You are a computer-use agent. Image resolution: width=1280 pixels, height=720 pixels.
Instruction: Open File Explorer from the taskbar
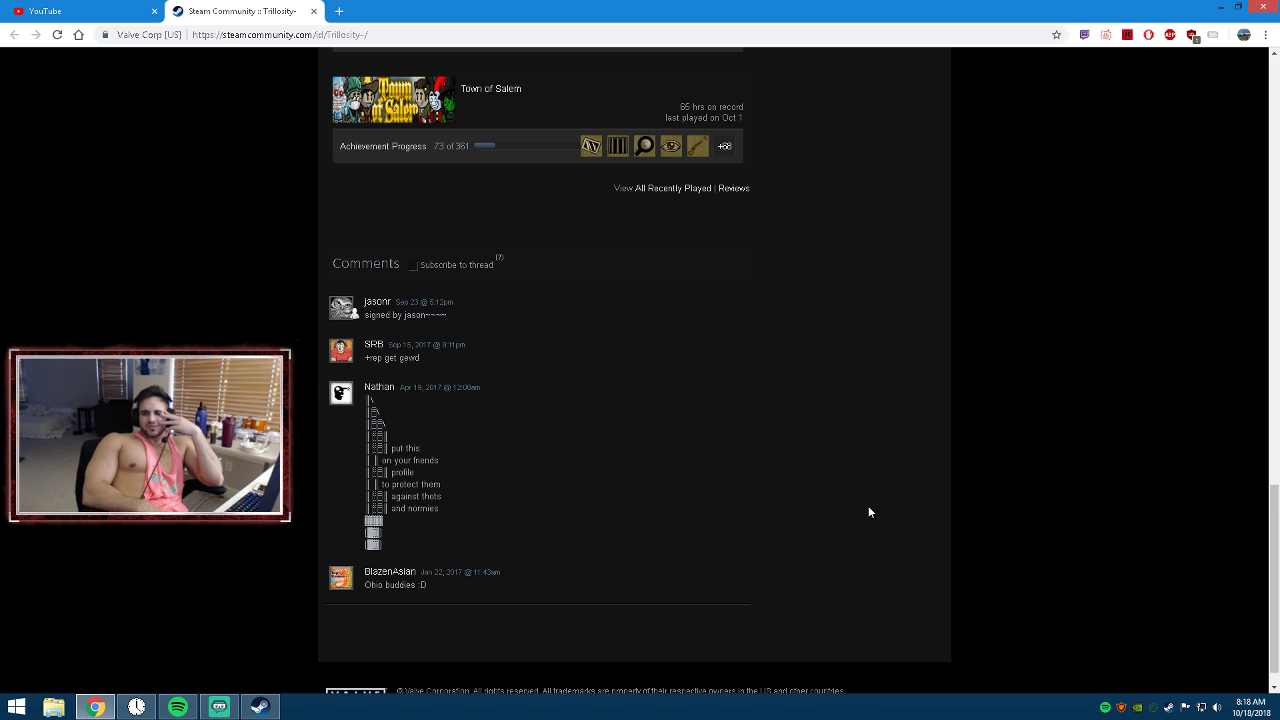[54, 707]
